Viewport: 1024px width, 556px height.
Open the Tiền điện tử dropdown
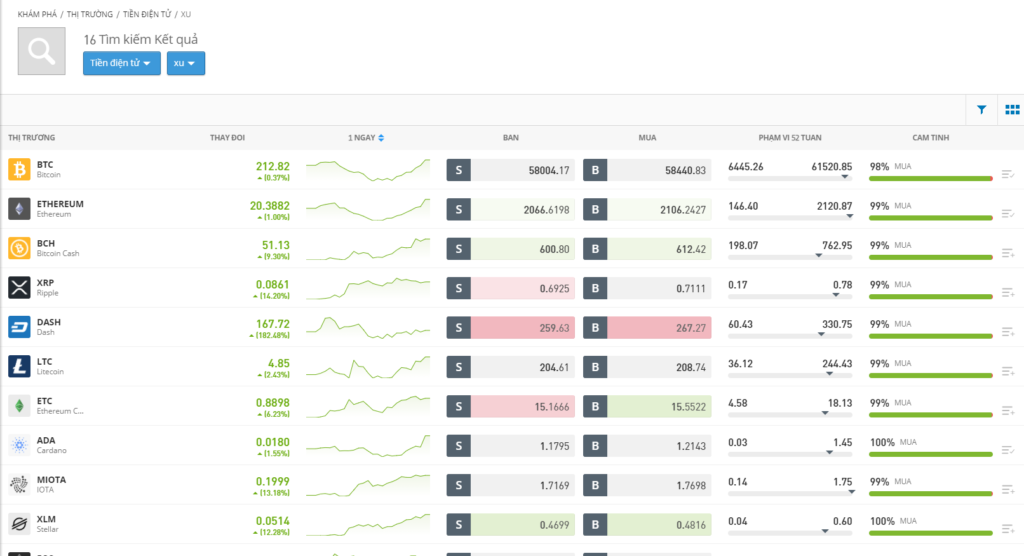(x=121, y=63)
